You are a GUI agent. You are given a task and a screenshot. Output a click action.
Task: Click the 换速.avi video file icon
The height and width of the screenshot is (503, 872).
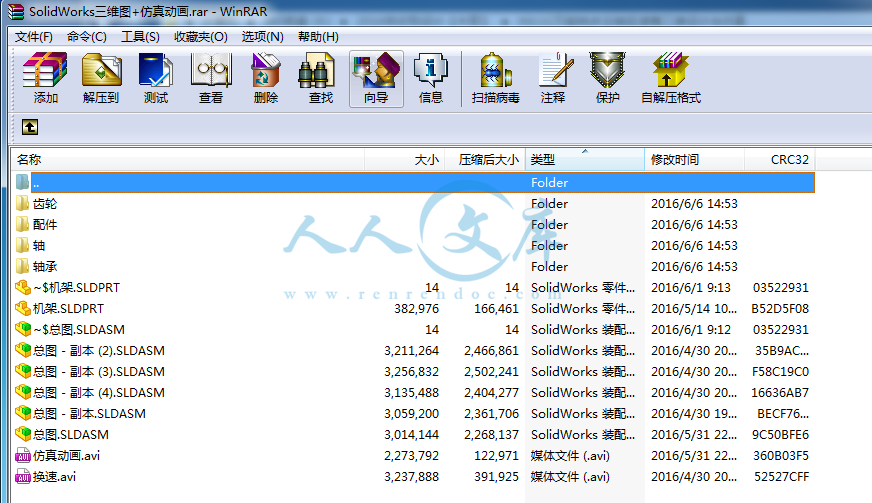tap(23, 477)
